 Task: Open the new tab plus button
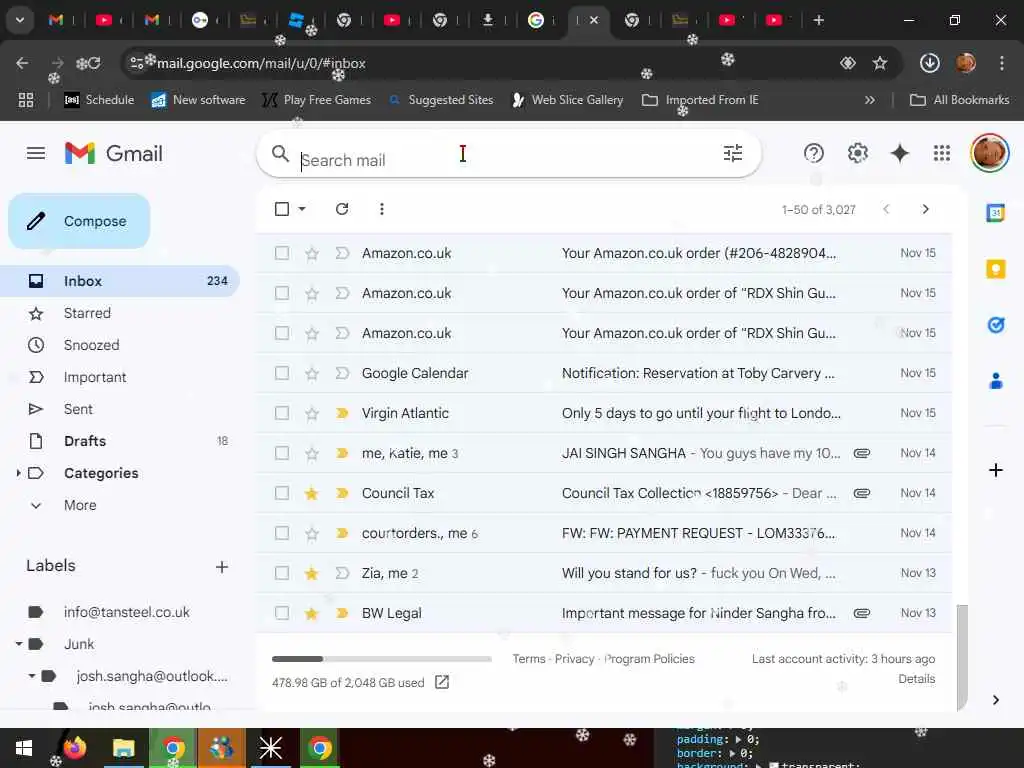point(818,20)
